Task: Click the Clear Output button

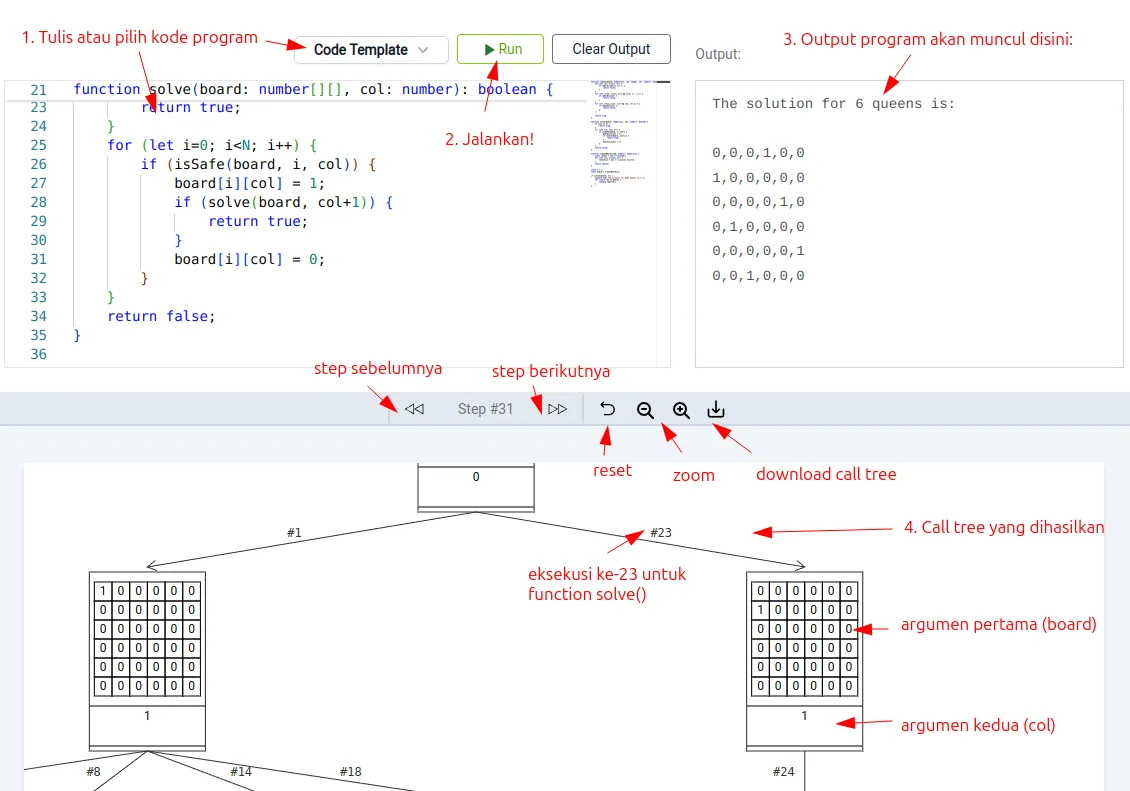Action: pos(611,49)
